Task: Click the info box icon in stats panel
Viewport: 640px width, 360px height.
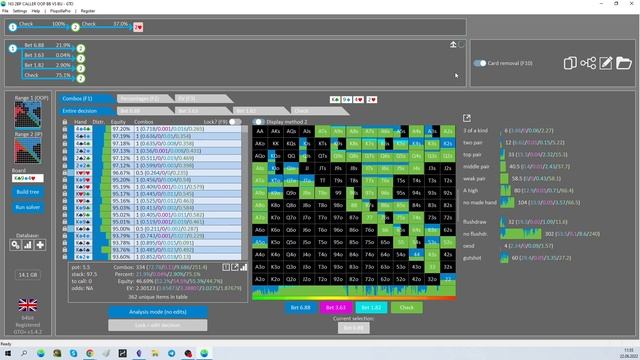Action: pos(226,267)
